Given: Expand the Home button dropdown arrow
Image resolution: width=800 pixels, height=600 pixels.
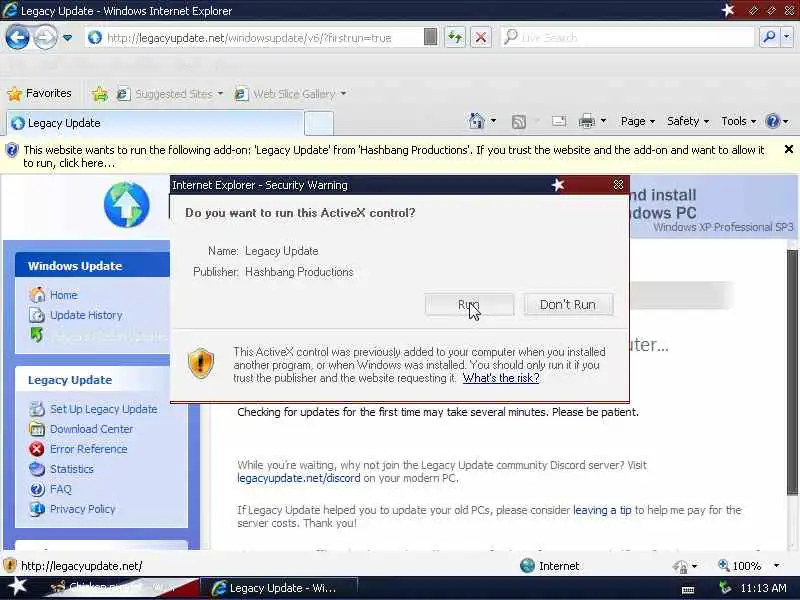Looking at the screenshot, I should [x=493, y=121].
